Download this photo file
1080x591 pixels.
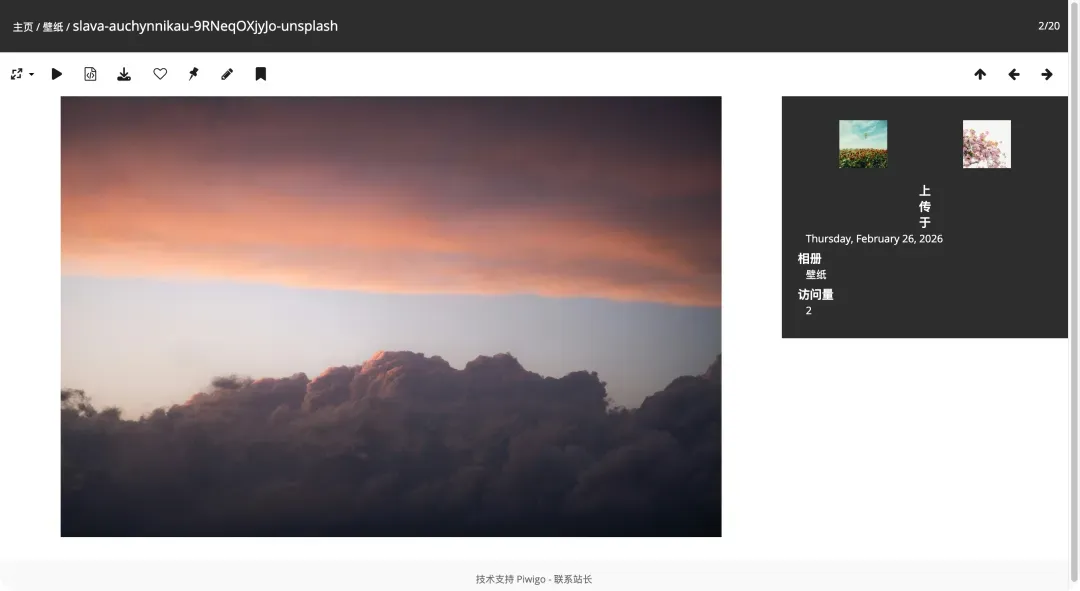click(124, 74)
